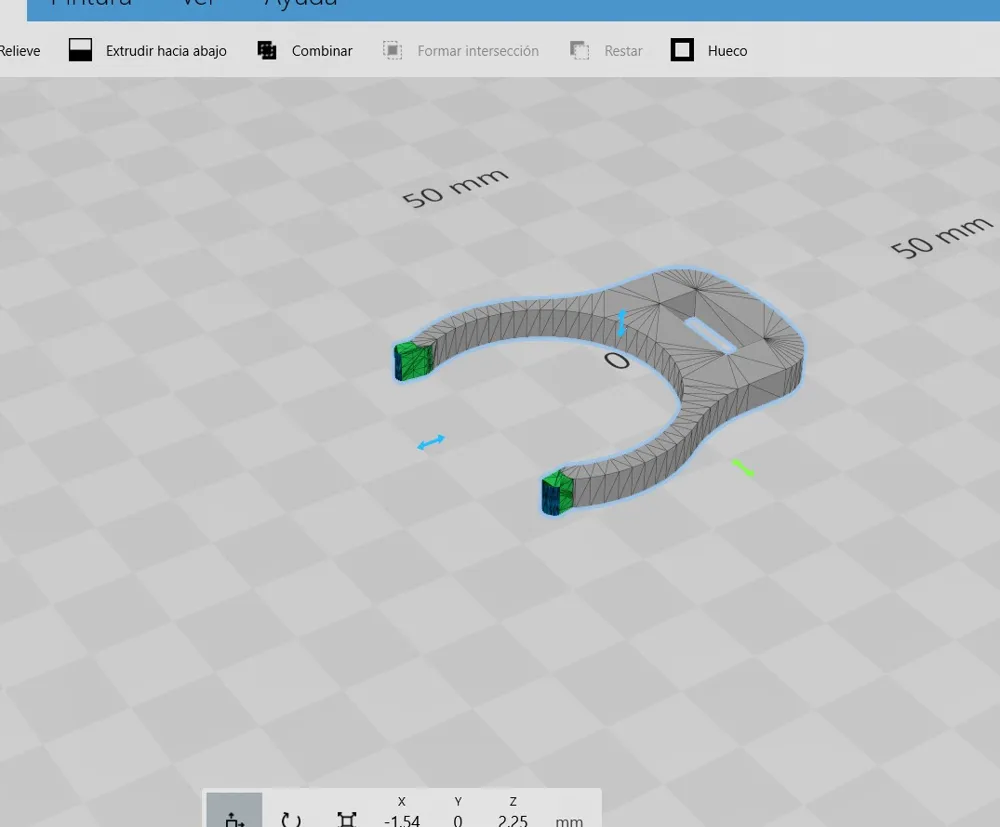The image size is (1000, 827).
Task: Click the Formar intersección icon
Action: click(392, 50)
